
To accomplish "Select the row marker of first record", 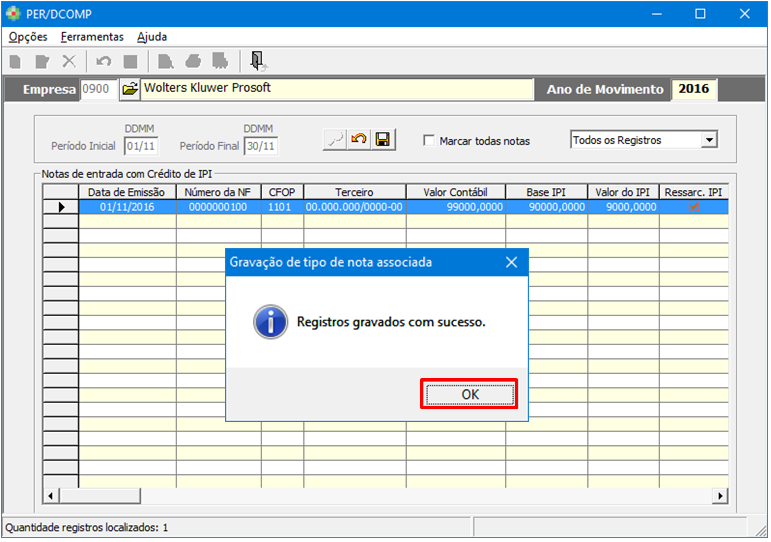I will [61, 207].
